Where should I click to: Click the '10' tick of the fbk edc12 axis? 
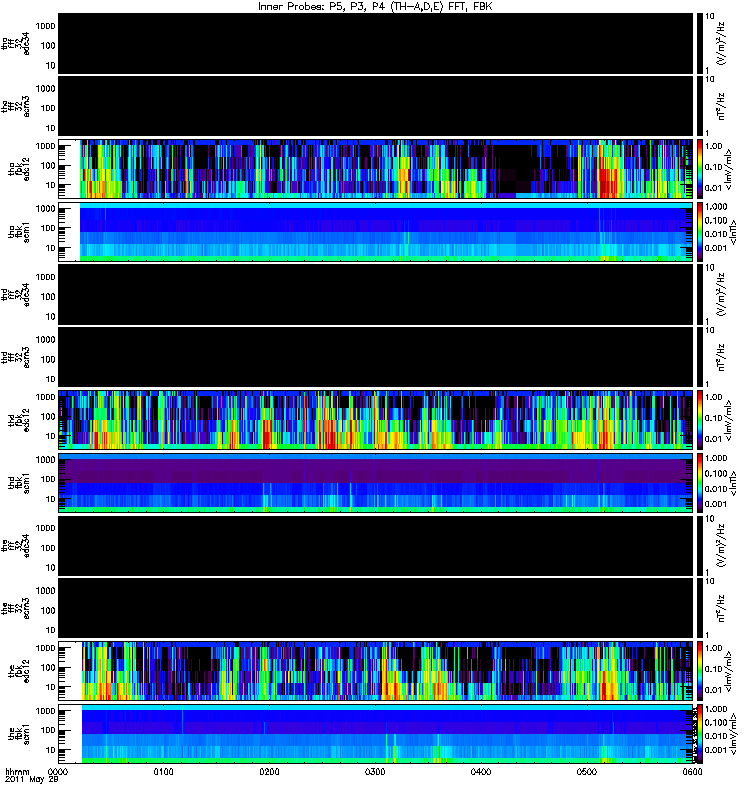pos(51,687)
